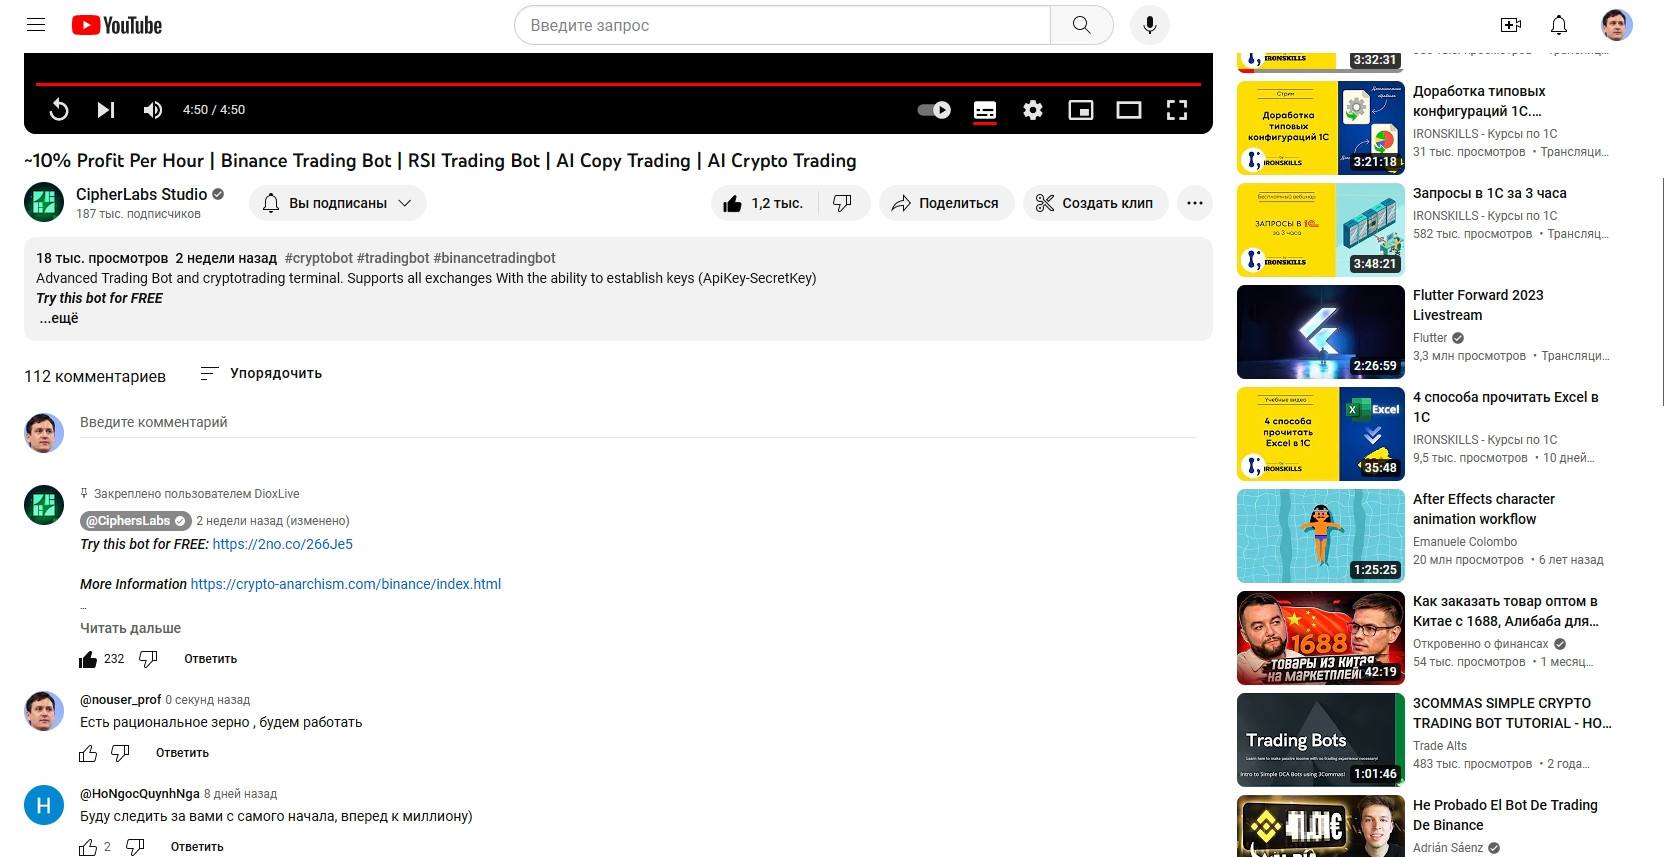Open the crypto-anarchism.com binance link
The height and width of the screenshot is (857, 1664).
pyautogui.click(x=346, y=584)
